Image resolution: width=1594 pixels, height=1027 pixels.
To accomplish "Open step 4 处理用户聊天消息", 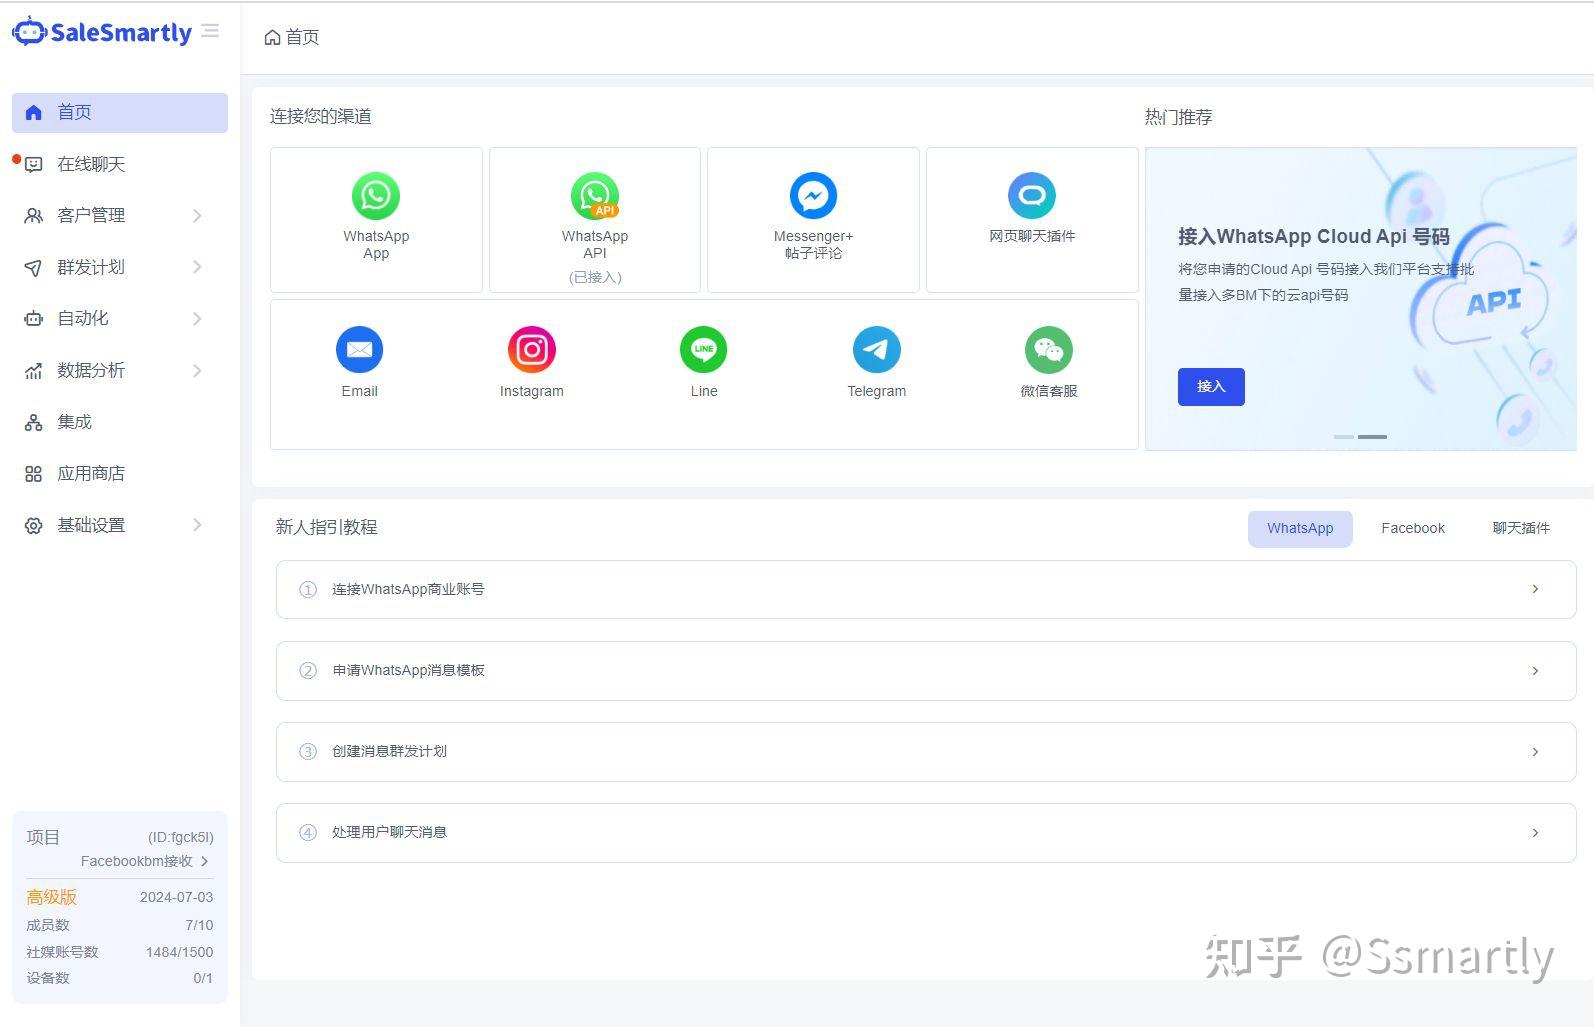I will [926, 833].
